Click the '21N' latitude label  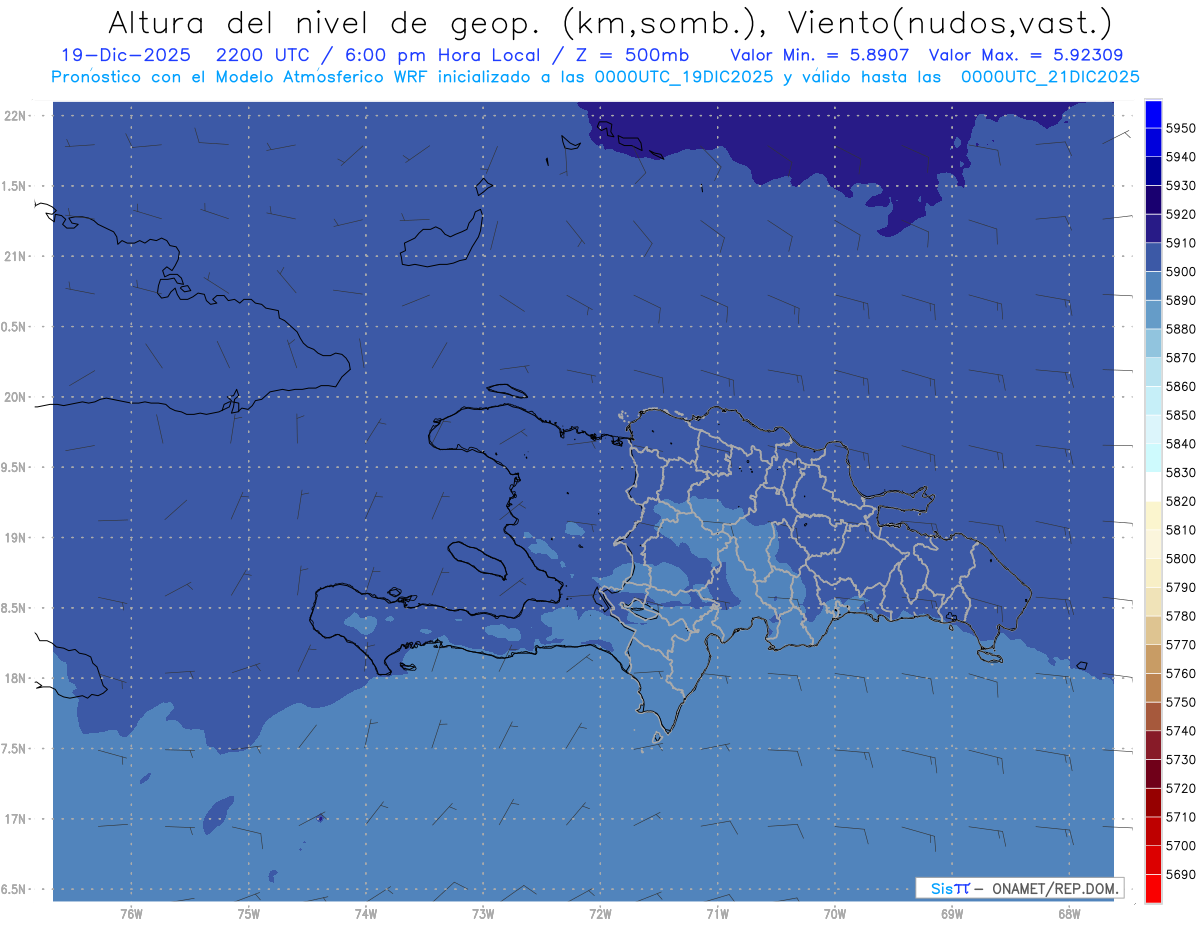[x=15, y=256]
